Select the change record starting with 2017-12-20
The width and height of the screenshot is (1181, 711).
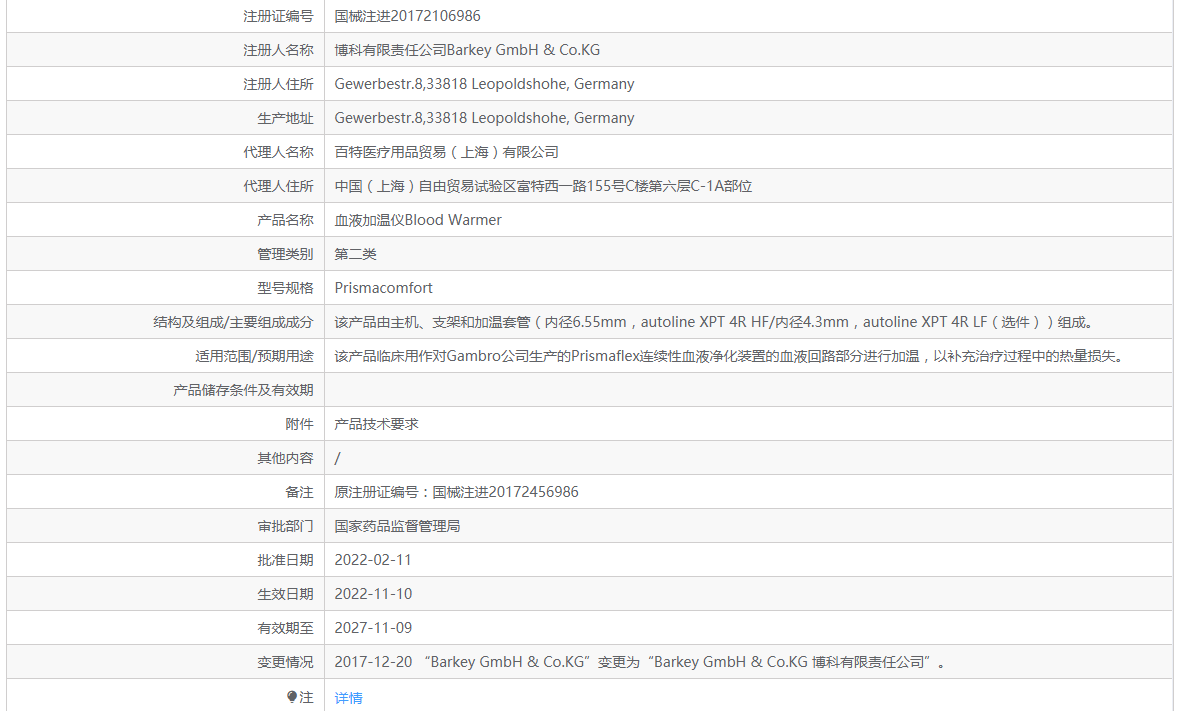(639, 662)
